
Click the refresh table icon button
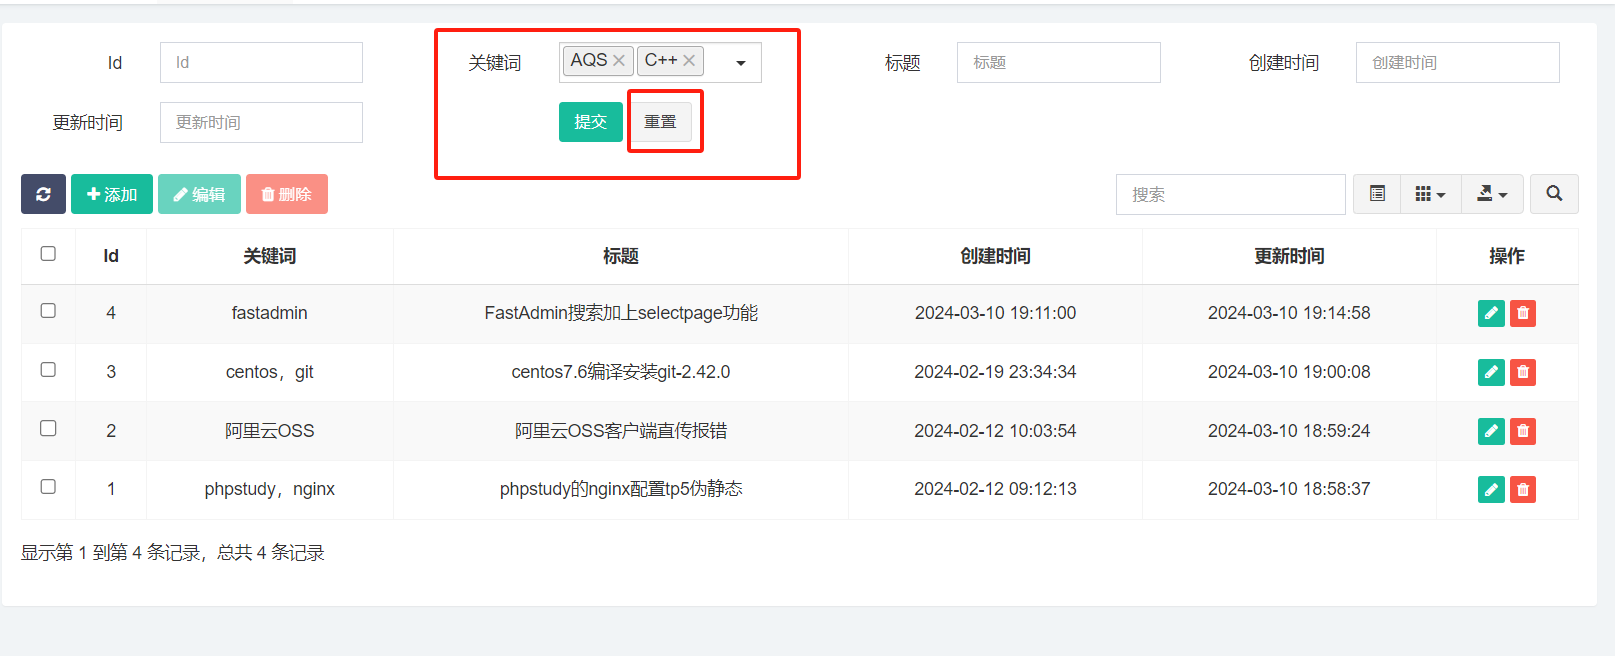click(43, 194)
